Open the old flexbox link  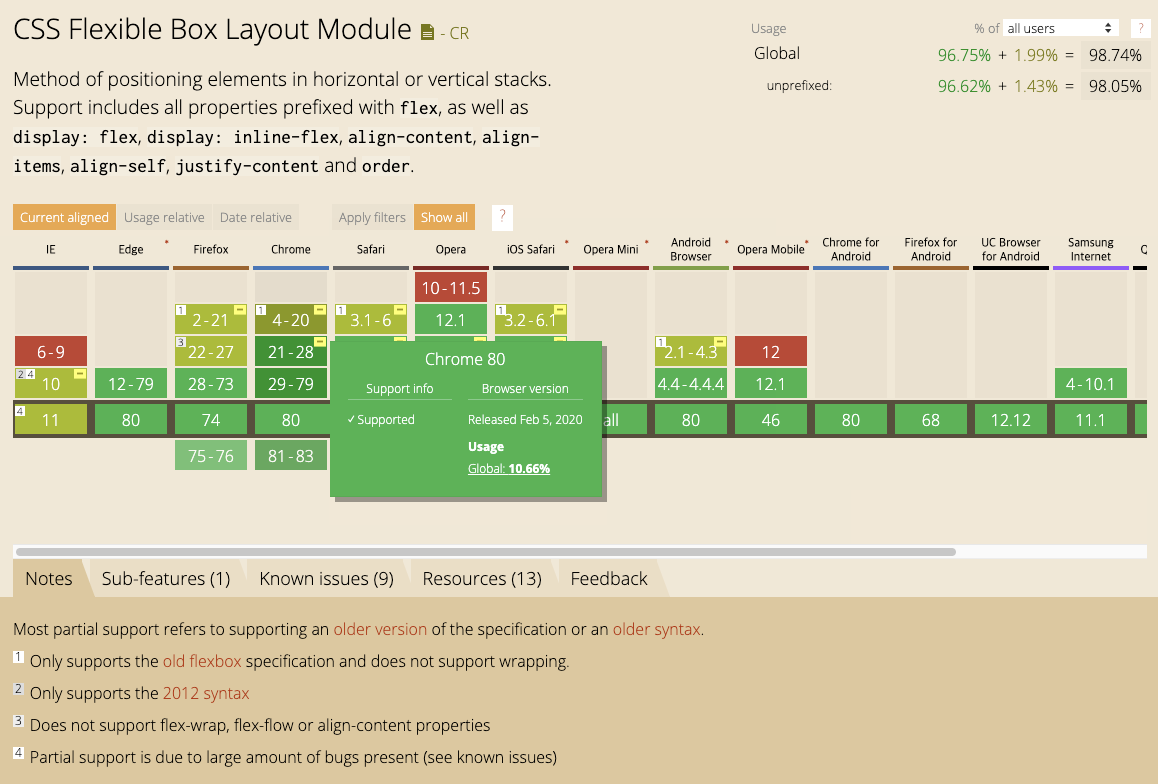coord(202,661)
